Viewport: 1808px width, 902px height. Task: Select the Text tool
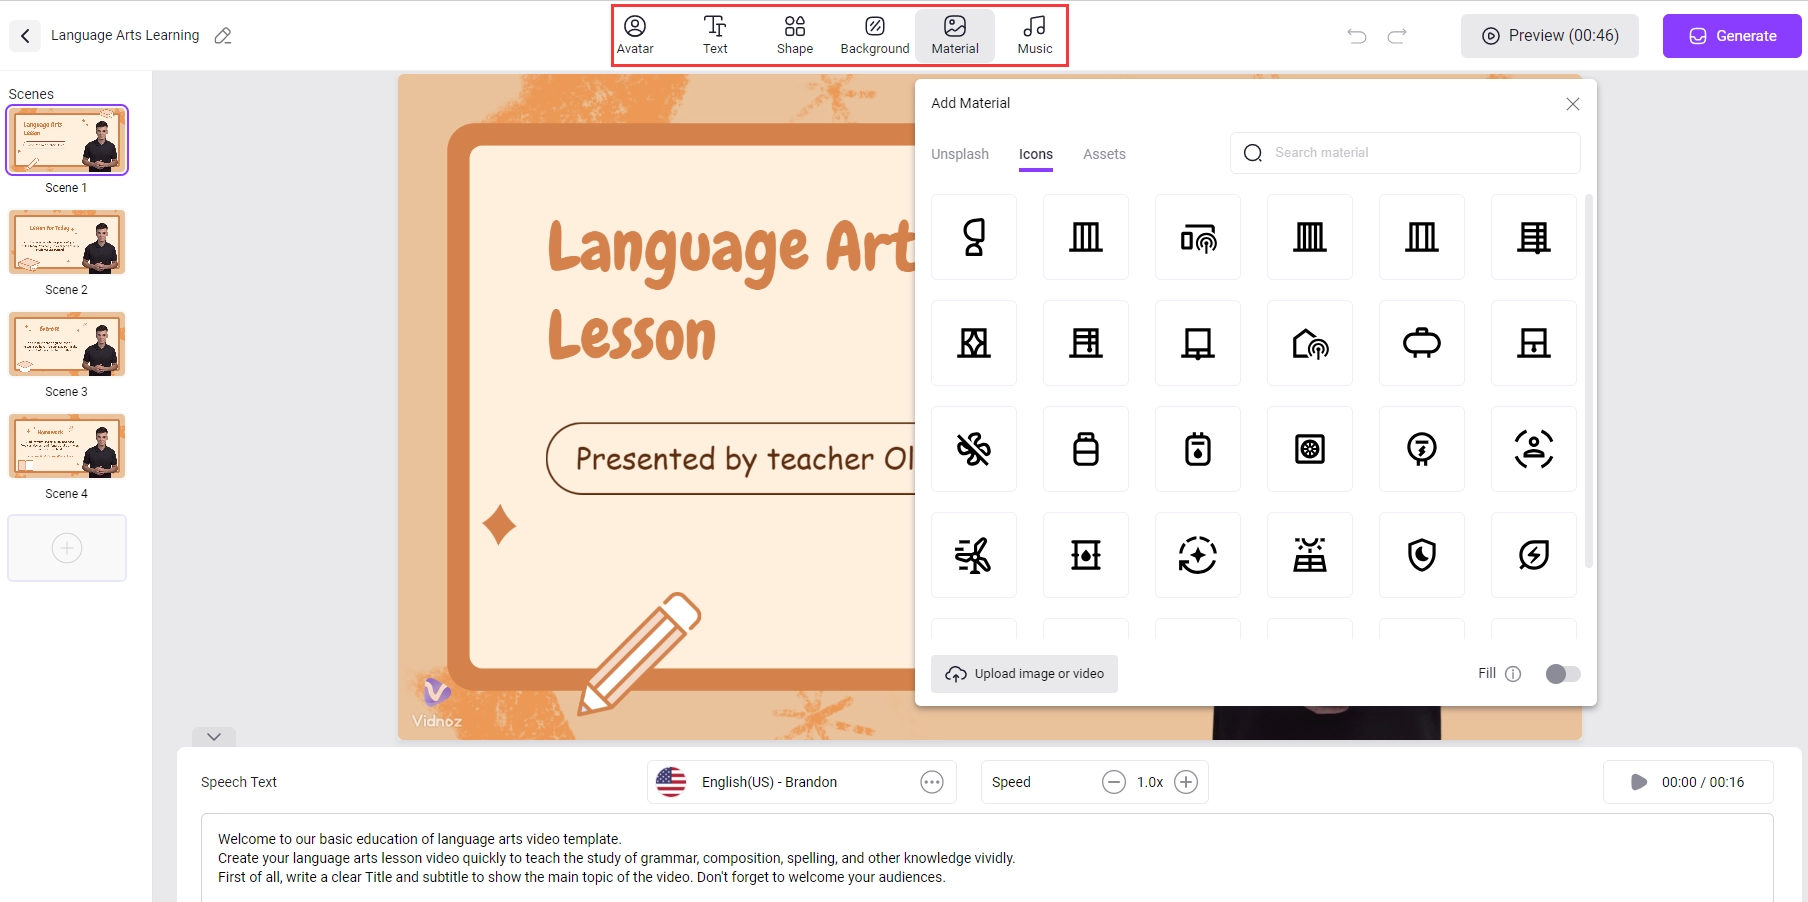[715, 35]
